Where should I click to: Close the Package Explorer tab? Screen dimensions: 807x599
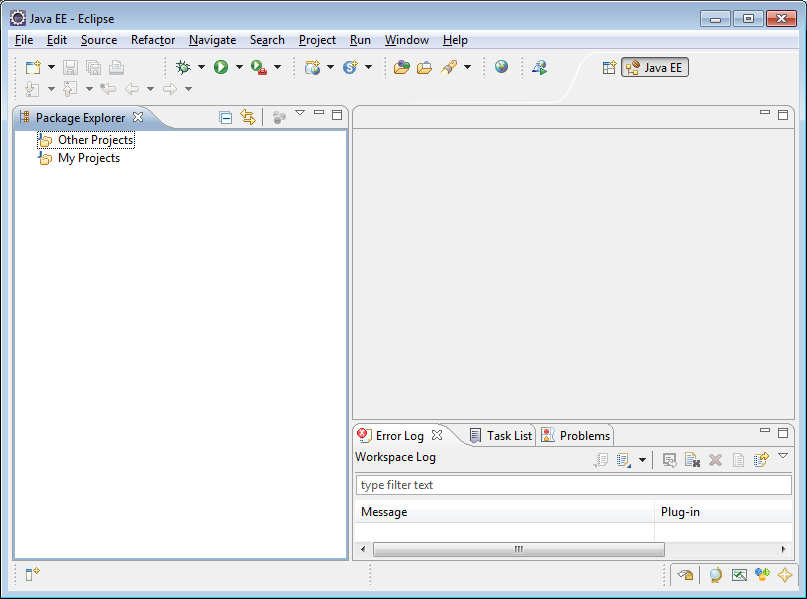(x=138, y=117)
